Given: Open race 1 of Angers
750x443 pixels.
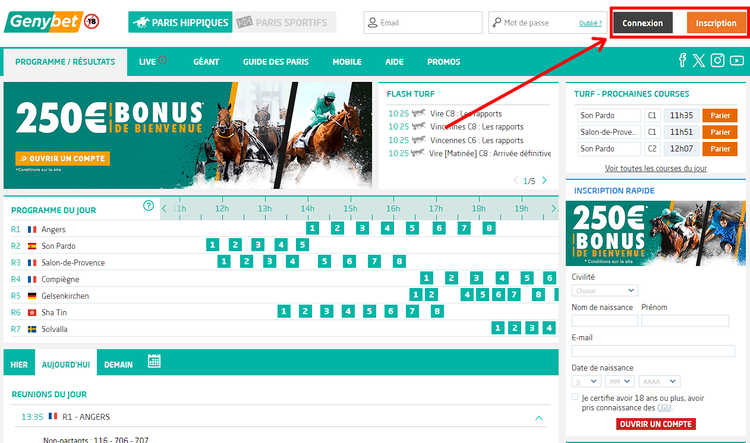Looking at the screenshot, I should 312,228.
